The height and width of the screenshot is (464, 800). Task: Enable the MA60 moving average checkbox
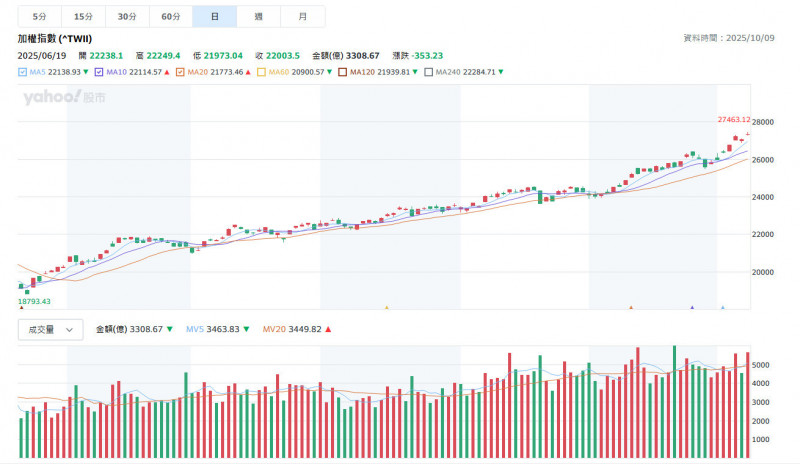coord(261,72)
